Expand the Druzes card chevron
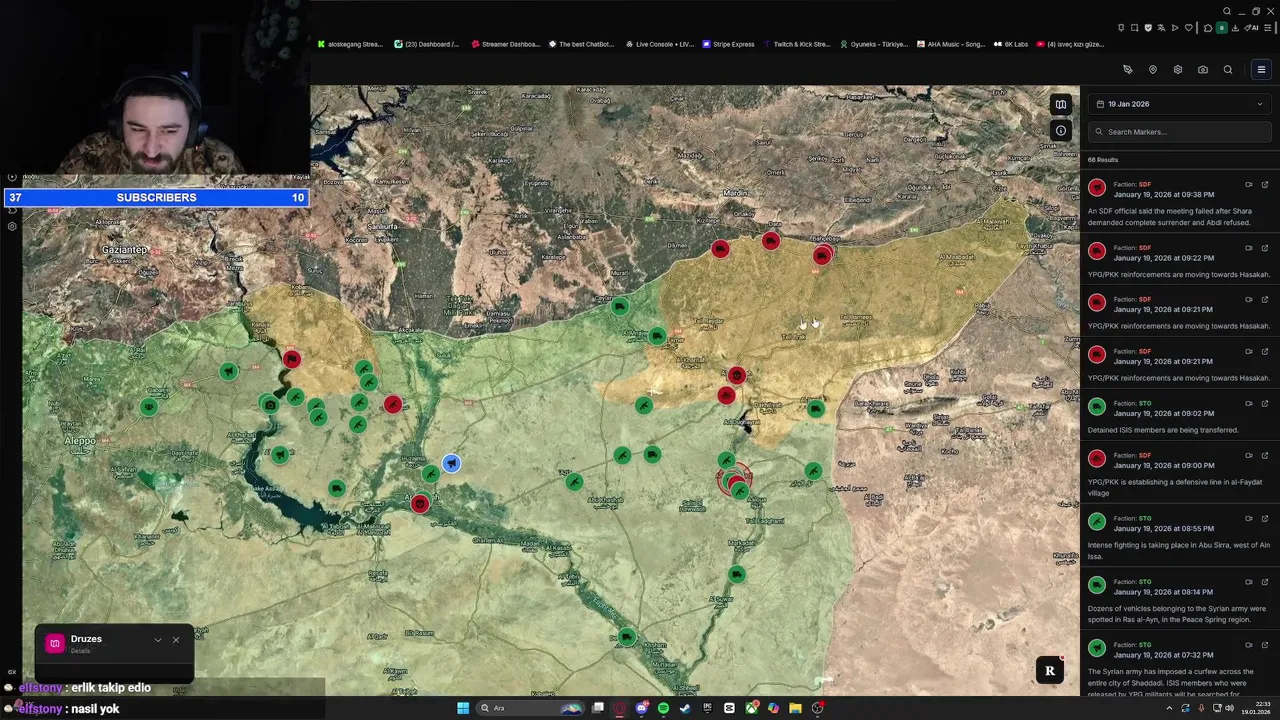The width and height of the screenshot is (1280, 720). coord(158,640)
